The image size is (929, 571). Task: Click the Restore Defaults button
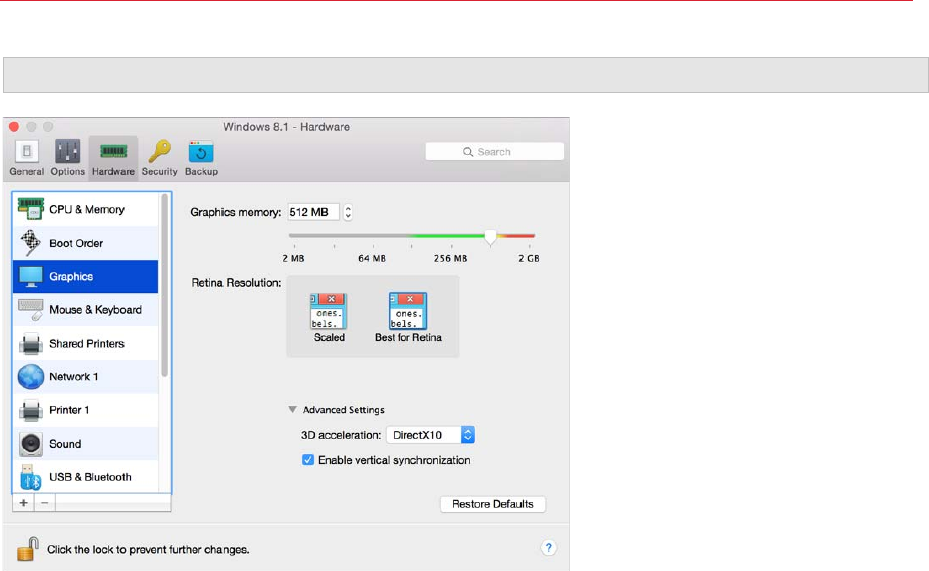click(x=493, y=504)
